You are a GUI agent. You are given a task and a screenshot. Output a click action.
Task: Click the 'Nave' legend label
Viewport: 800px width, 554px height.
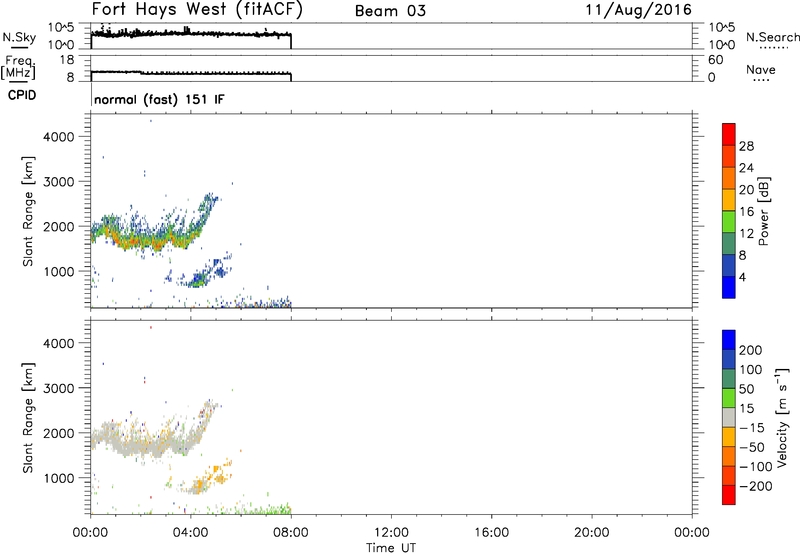pyautogui.click(x=761, y=69)
